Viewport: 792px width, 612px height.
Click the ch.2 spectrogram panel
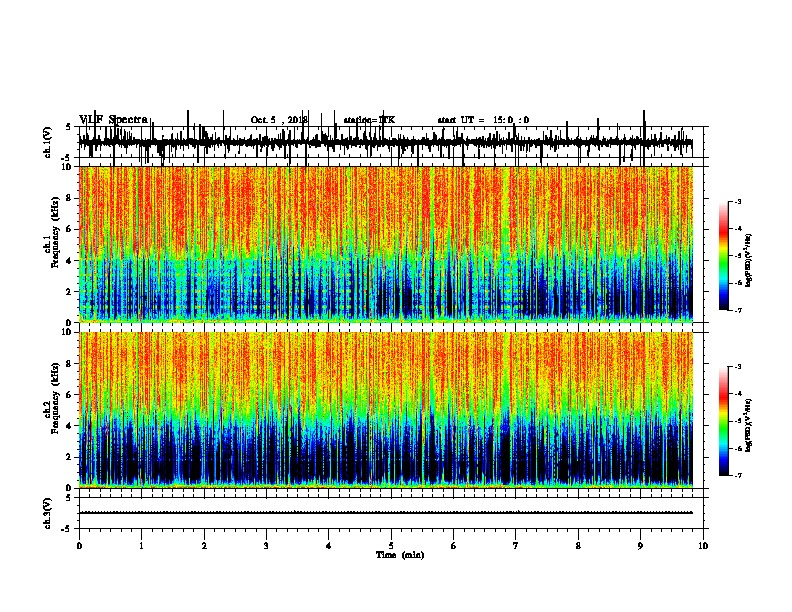(386, 410)
